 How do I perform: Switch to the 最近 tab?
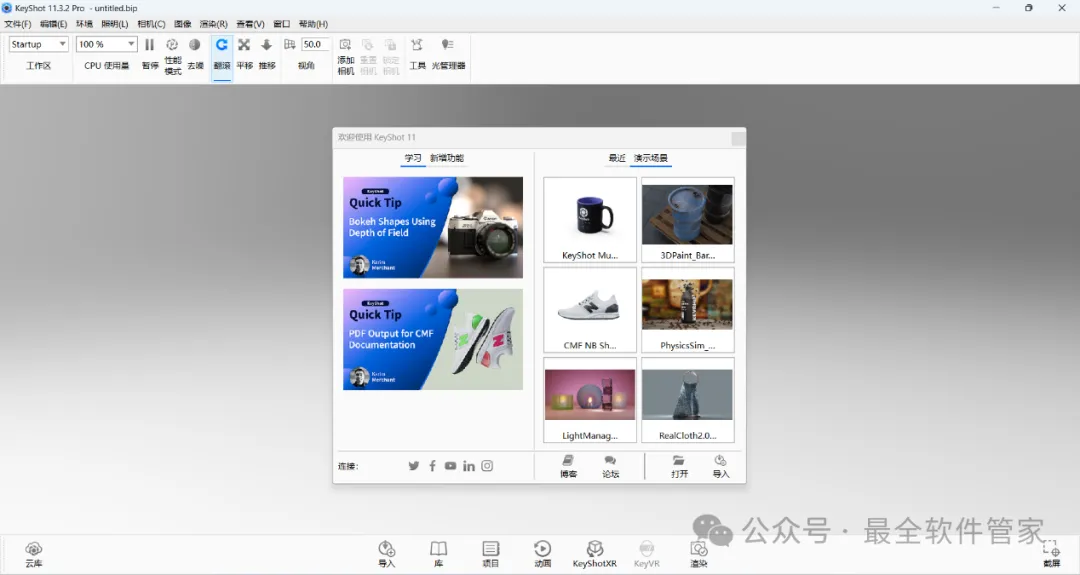(616, 158)
